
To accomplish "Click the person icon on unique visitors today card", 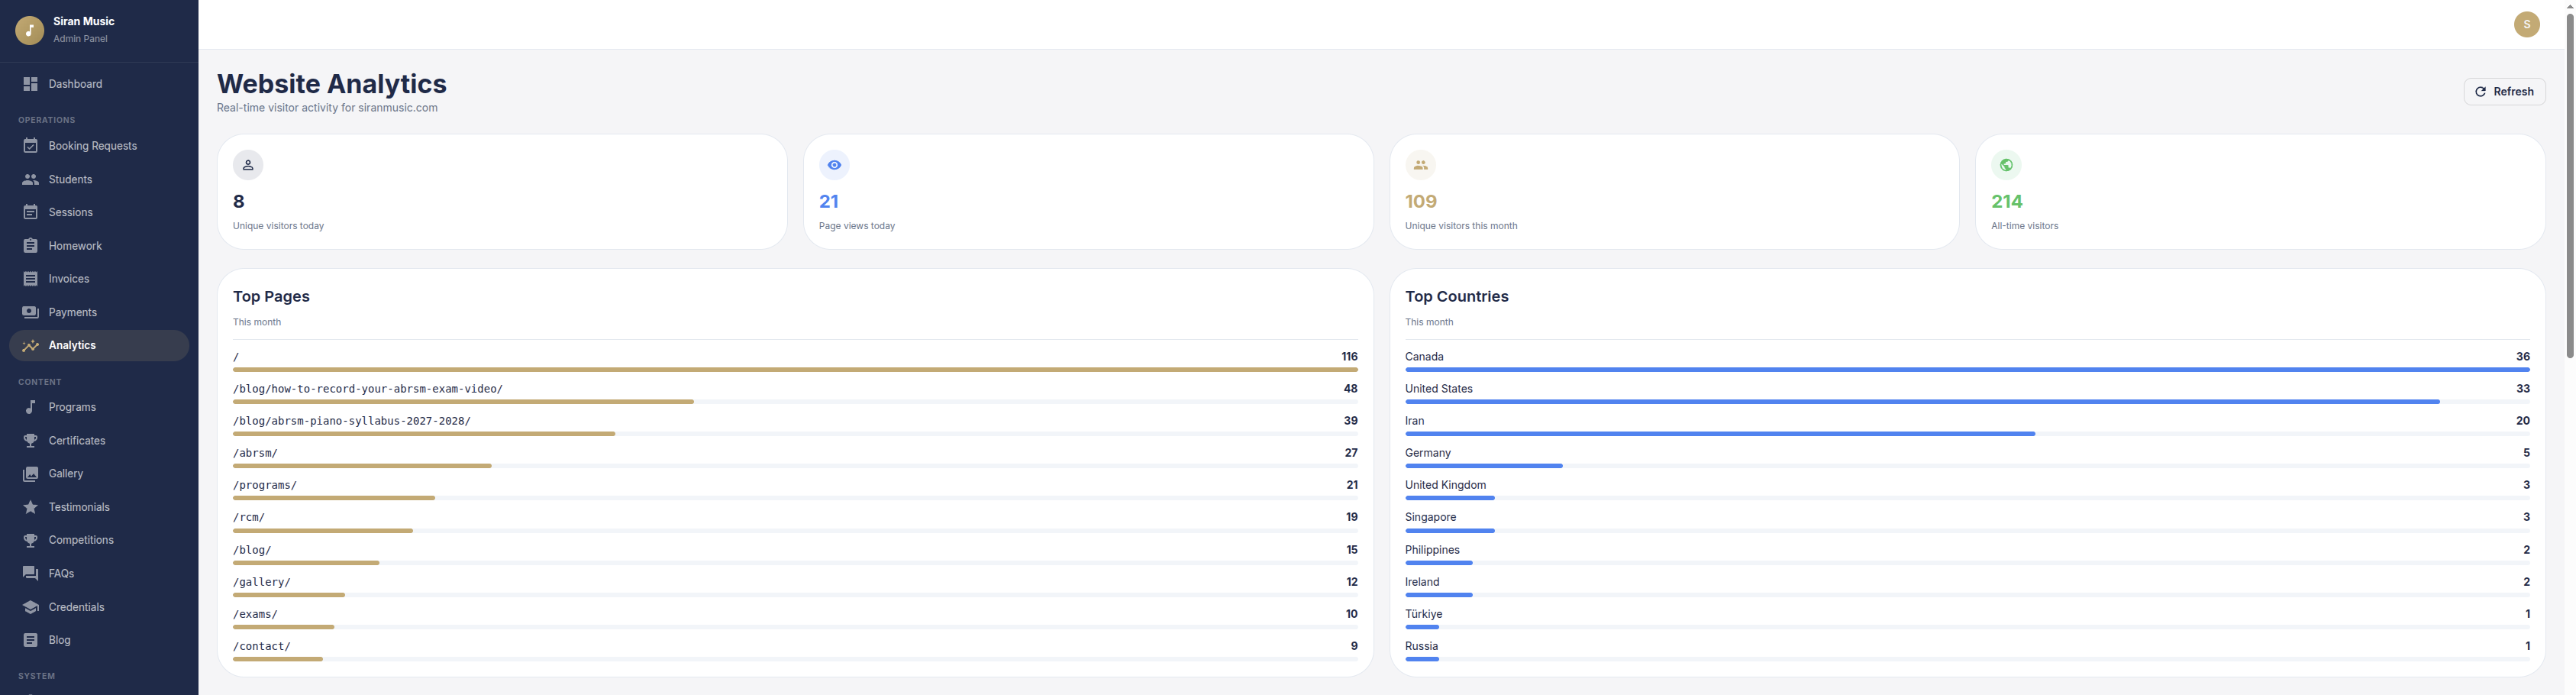I will click(x=248, y=165).
